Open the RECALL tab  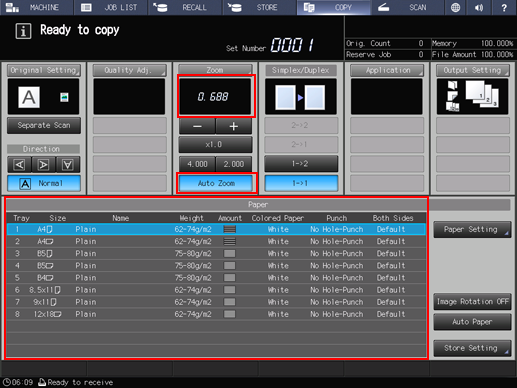[x=185, y=7]
